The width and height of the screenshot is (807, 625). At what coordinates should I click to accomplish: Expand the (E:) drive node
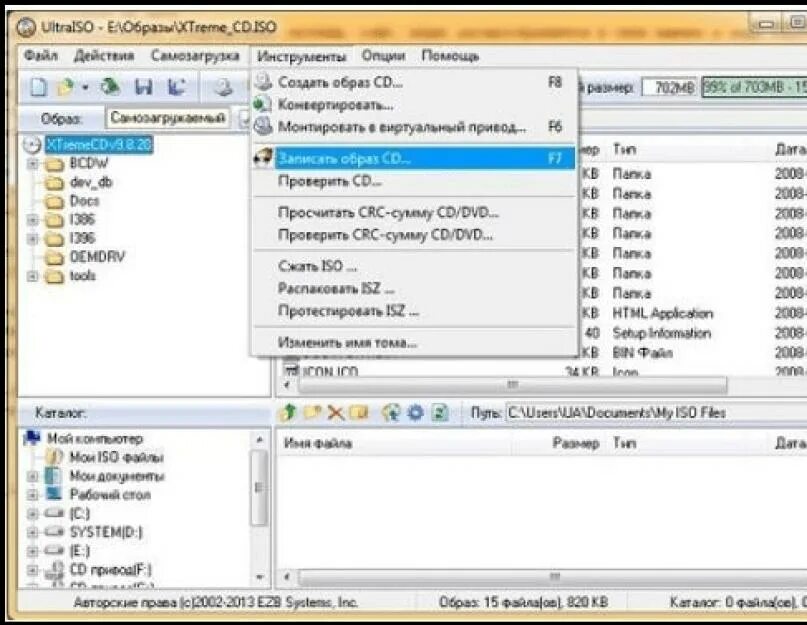point(32,551)
